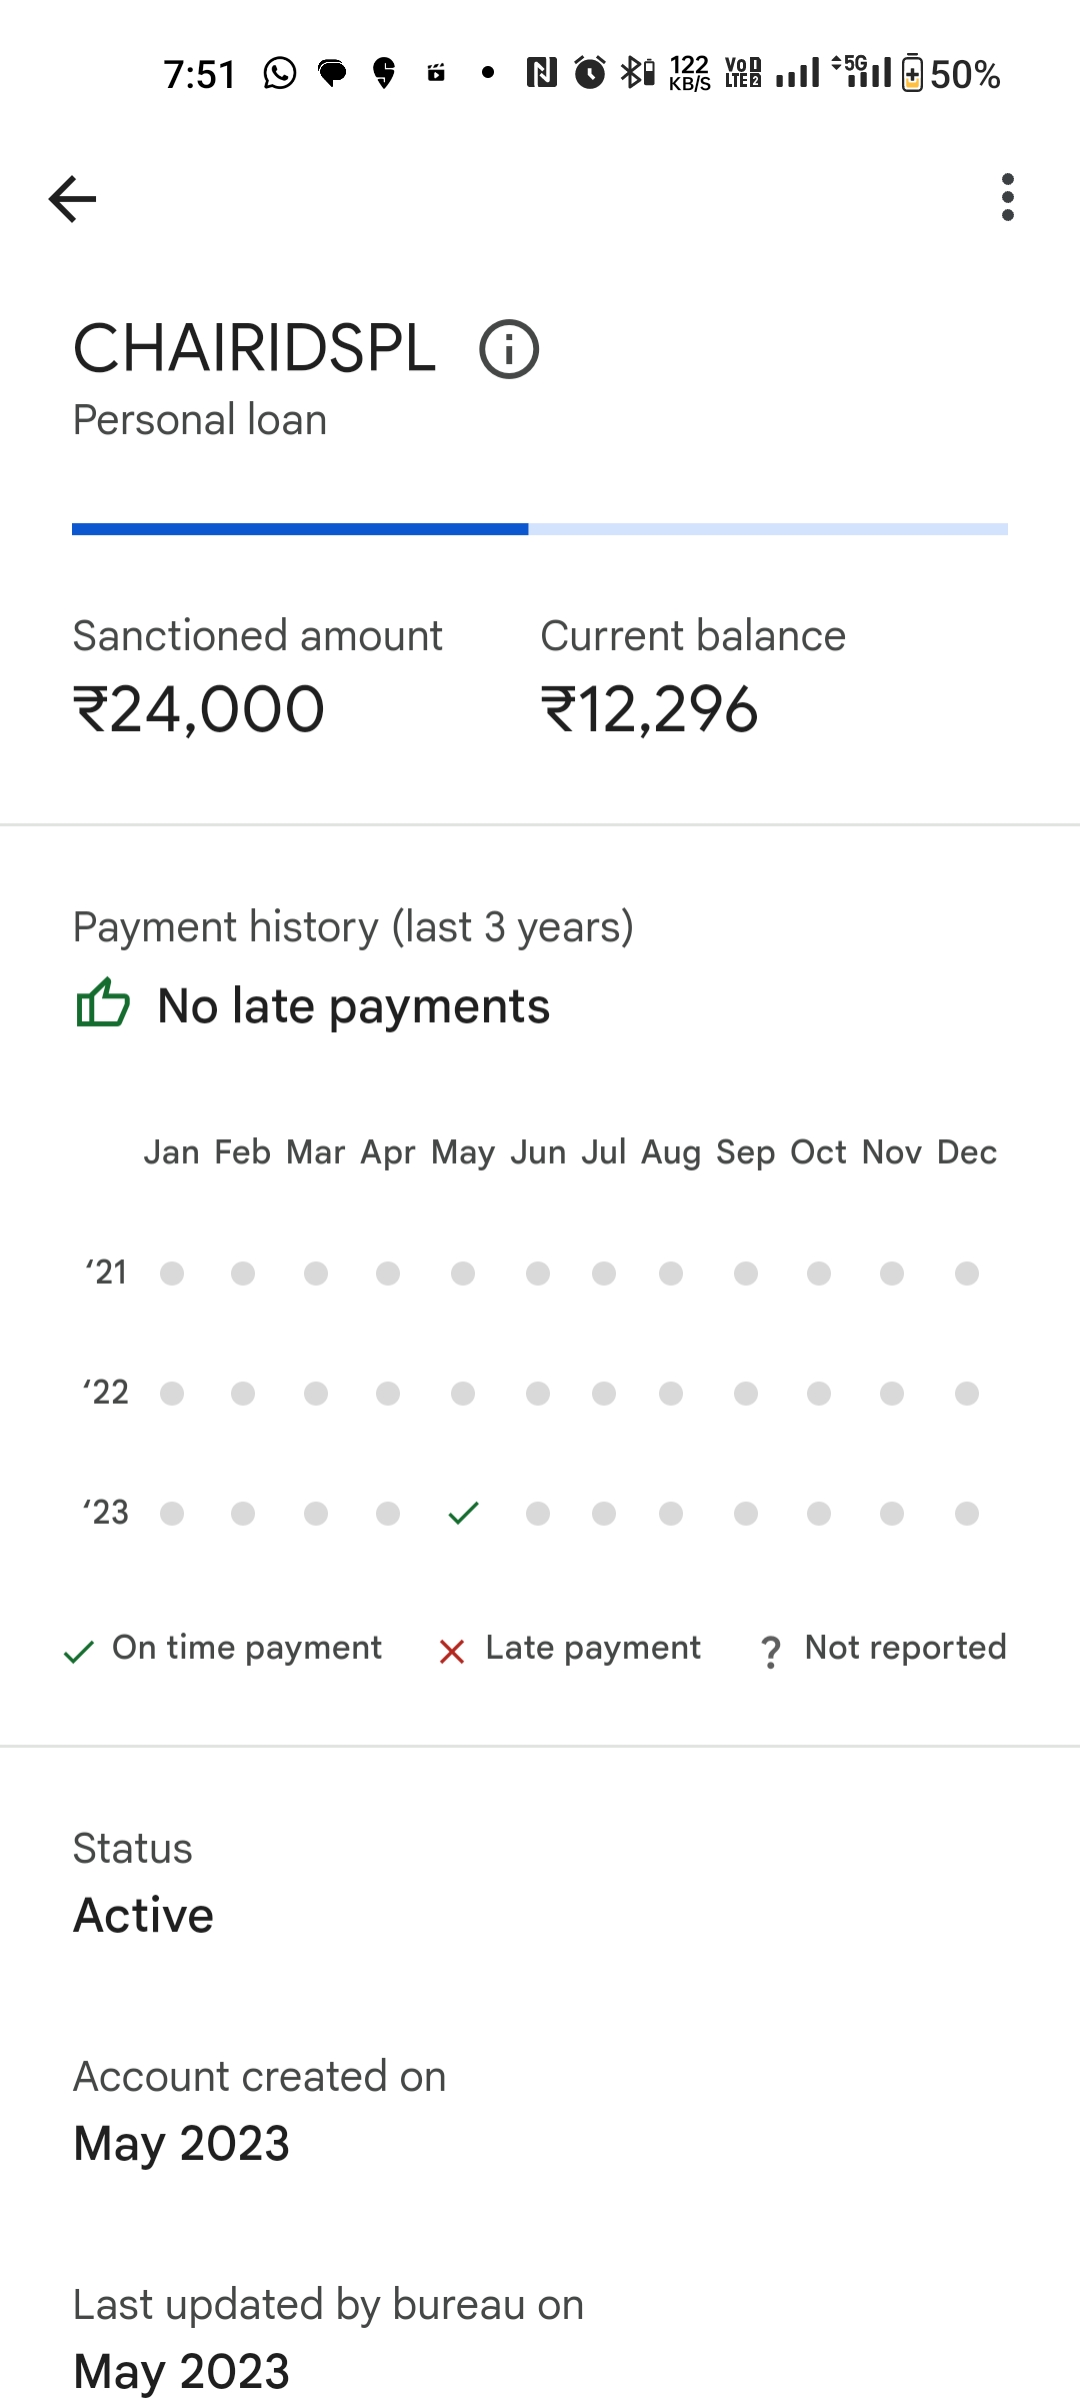Tap the Sanctioned amount ₹24,000 value
The image size is (1080, 2400).
(199, 710)
